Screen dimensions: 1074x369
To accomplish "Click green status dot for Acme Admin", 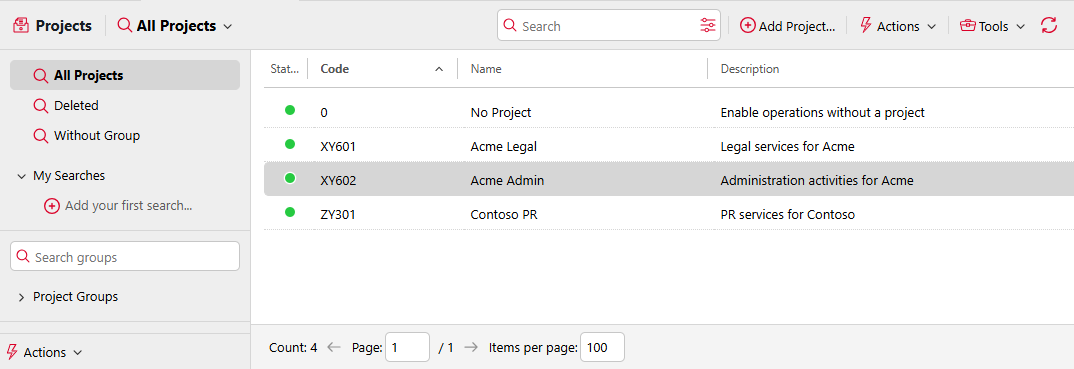I will coord(290,178).
